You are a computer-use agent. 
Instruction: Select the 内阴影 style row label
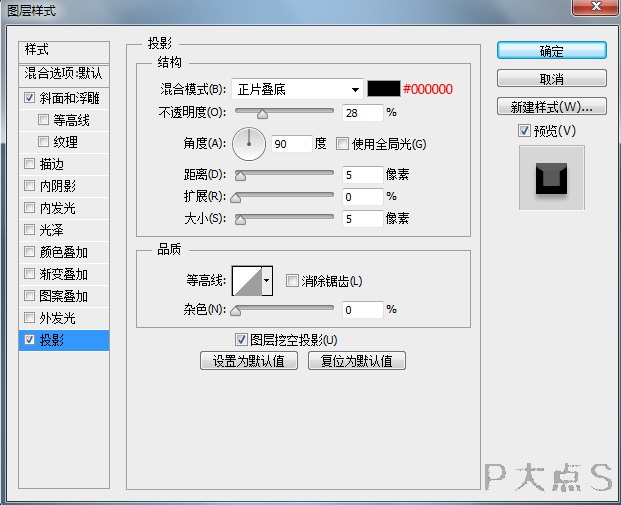(57, 186)
